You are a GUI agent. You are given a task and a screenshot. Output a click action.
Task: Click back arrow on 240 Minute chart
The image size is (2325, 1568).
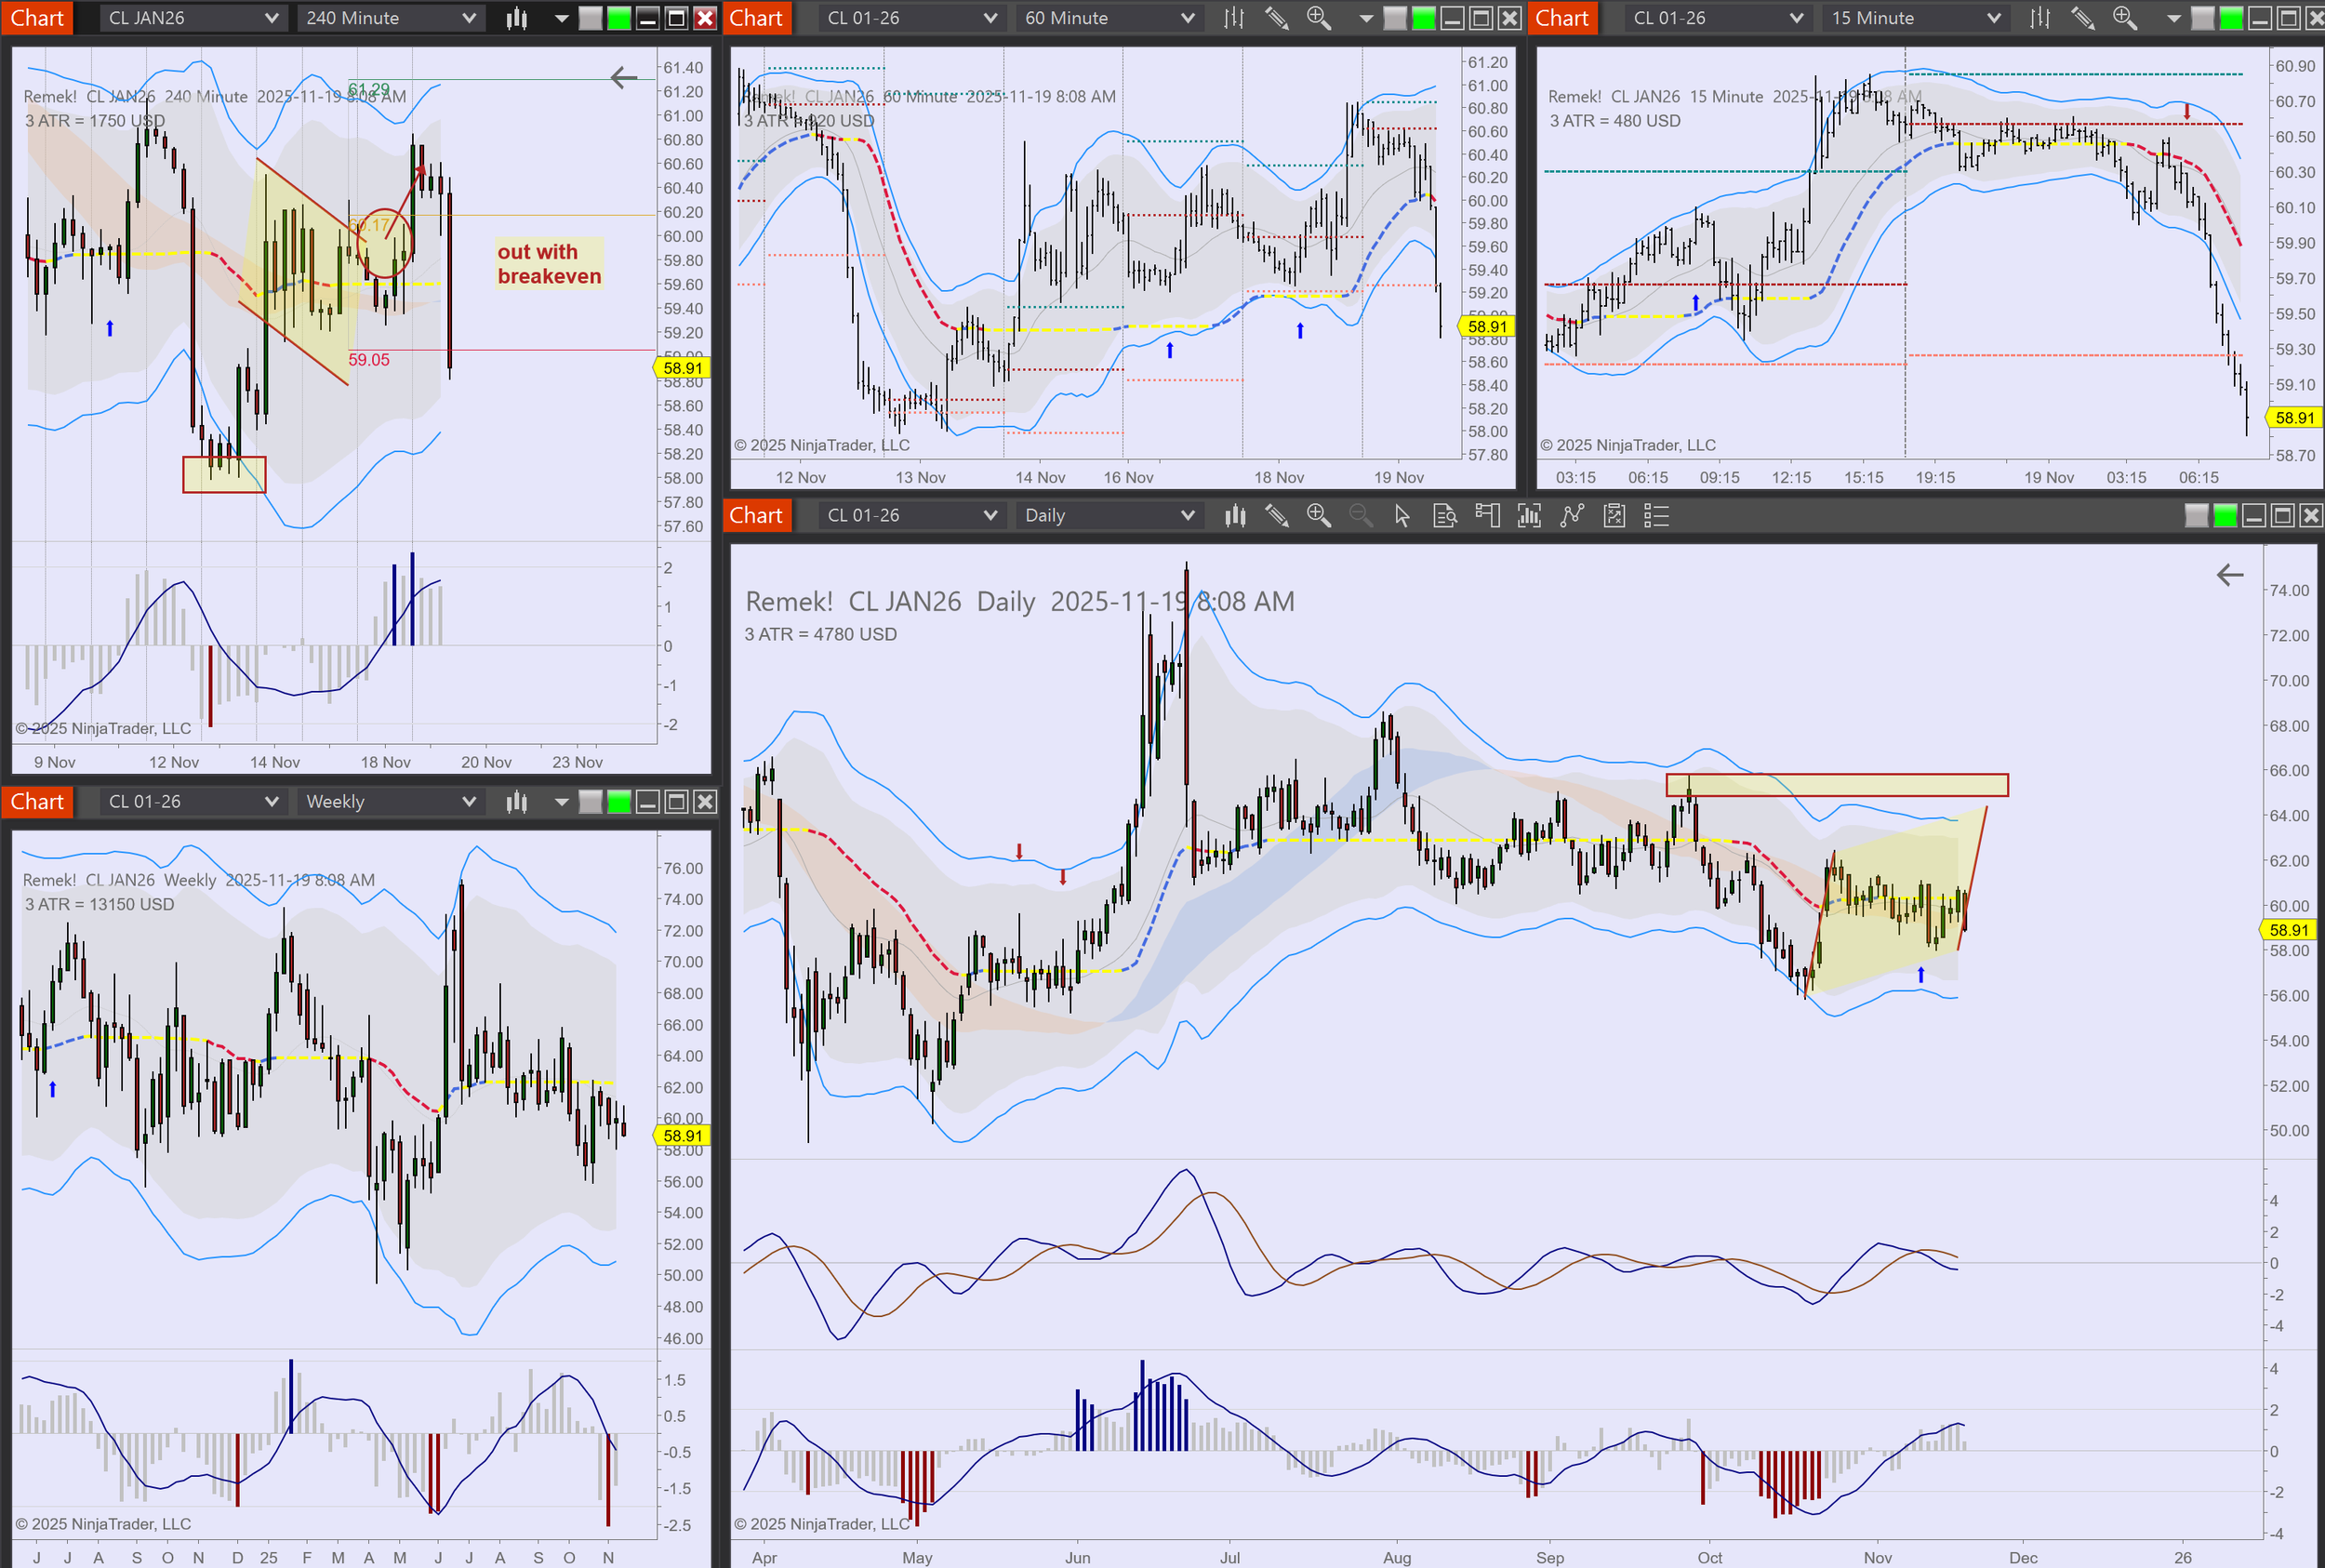(x=623, y=77)
